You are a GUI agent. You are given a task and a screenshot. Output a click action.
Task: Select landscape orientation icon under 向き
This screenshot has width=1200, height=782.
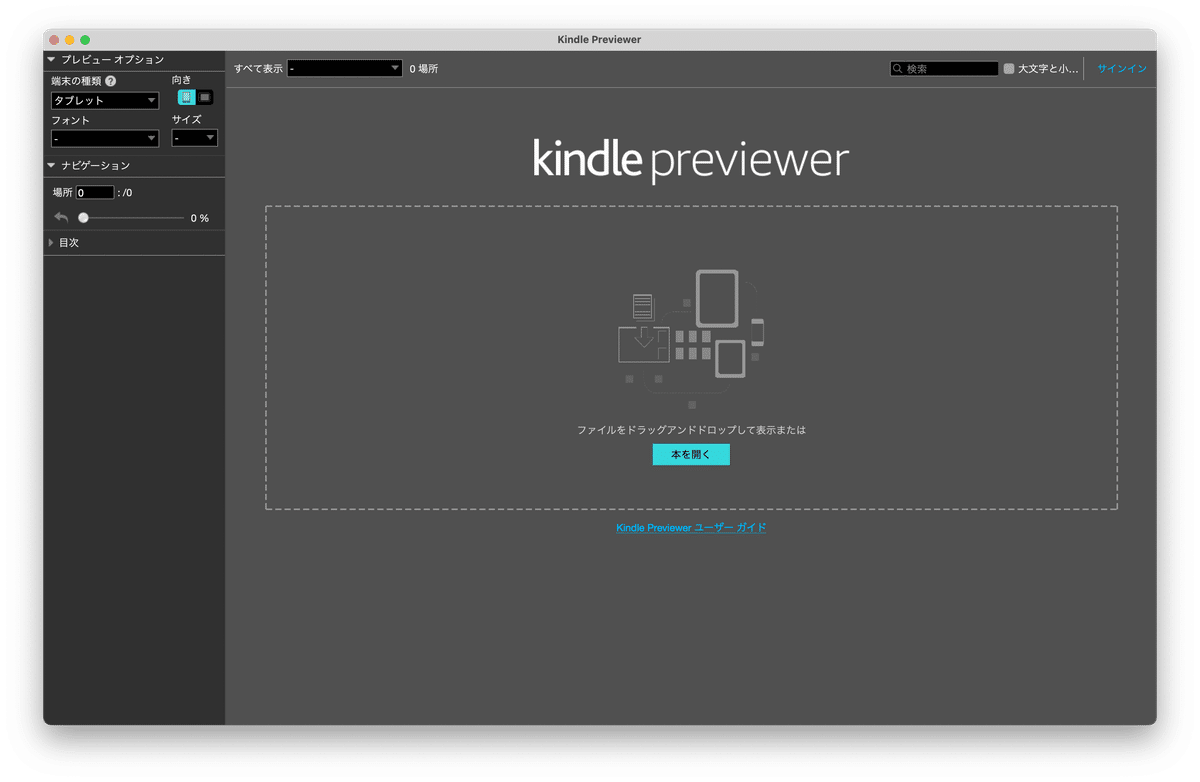point(205,97)
